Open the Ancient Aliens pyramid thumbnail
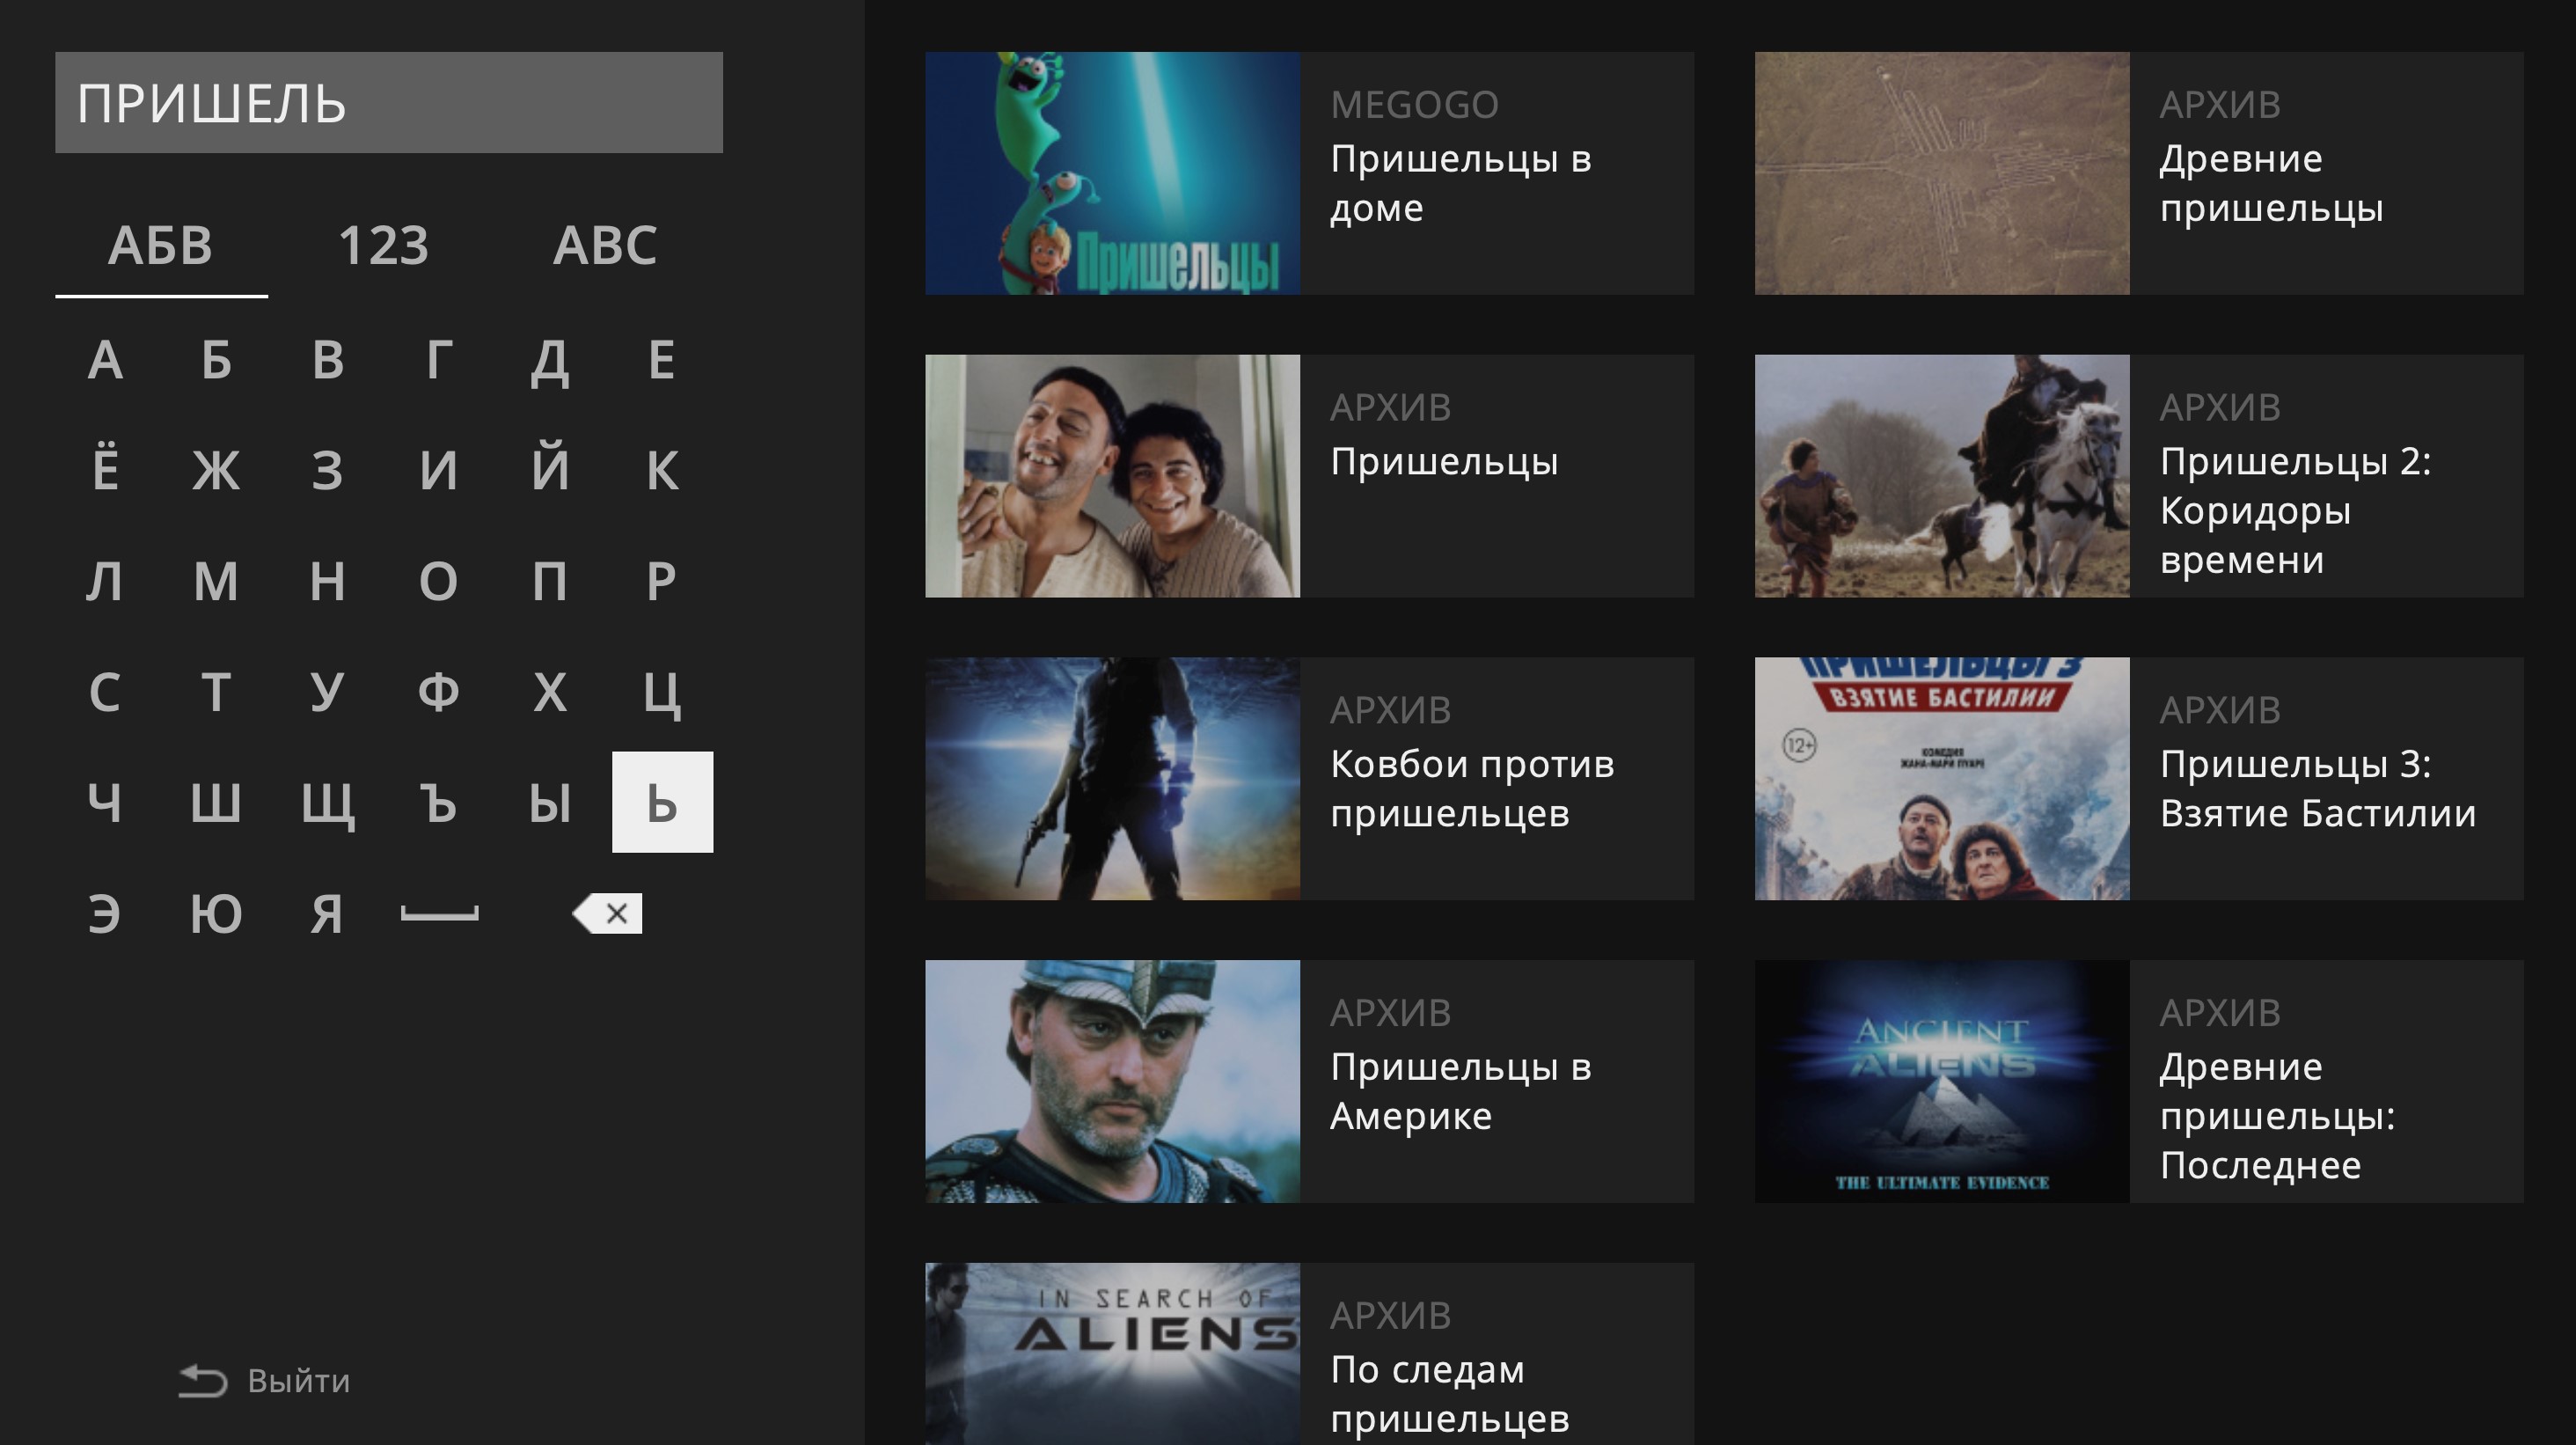 coord(1942,1081)
